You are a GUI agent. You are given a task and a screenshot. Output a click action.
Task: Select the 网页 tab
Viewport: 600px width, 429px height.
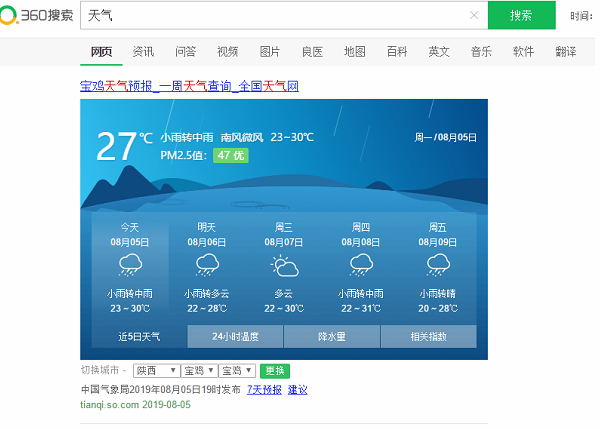101,51
